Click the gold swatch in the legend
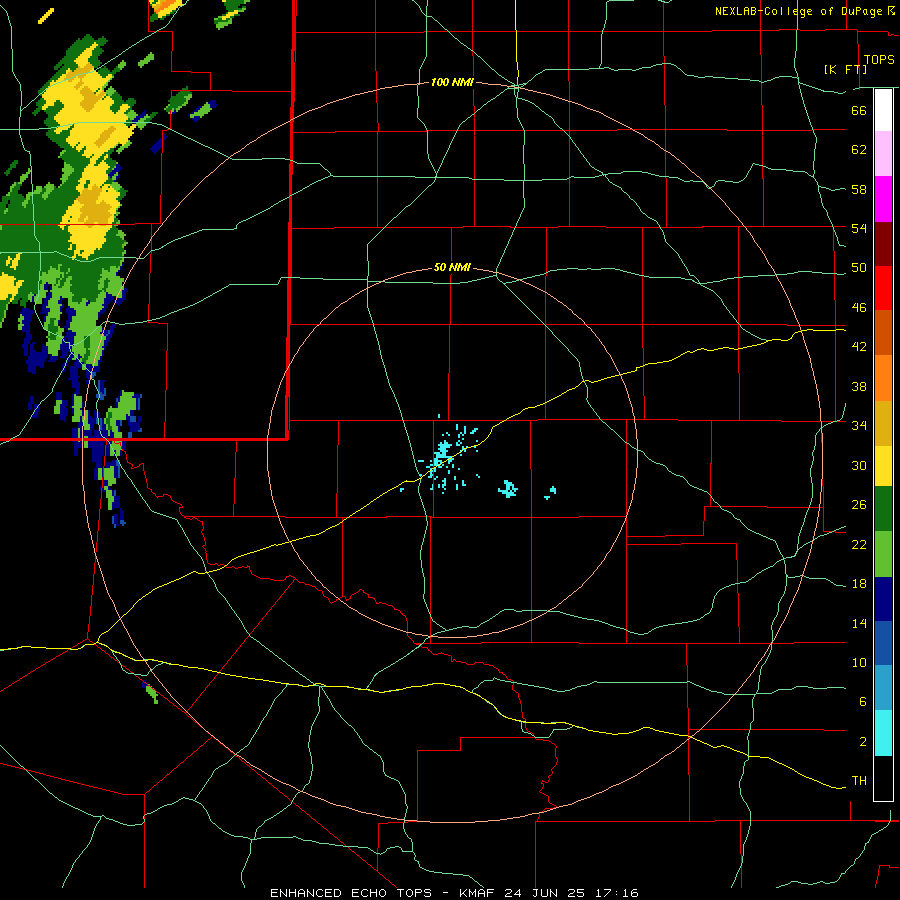900x900 pixels. 883,423
